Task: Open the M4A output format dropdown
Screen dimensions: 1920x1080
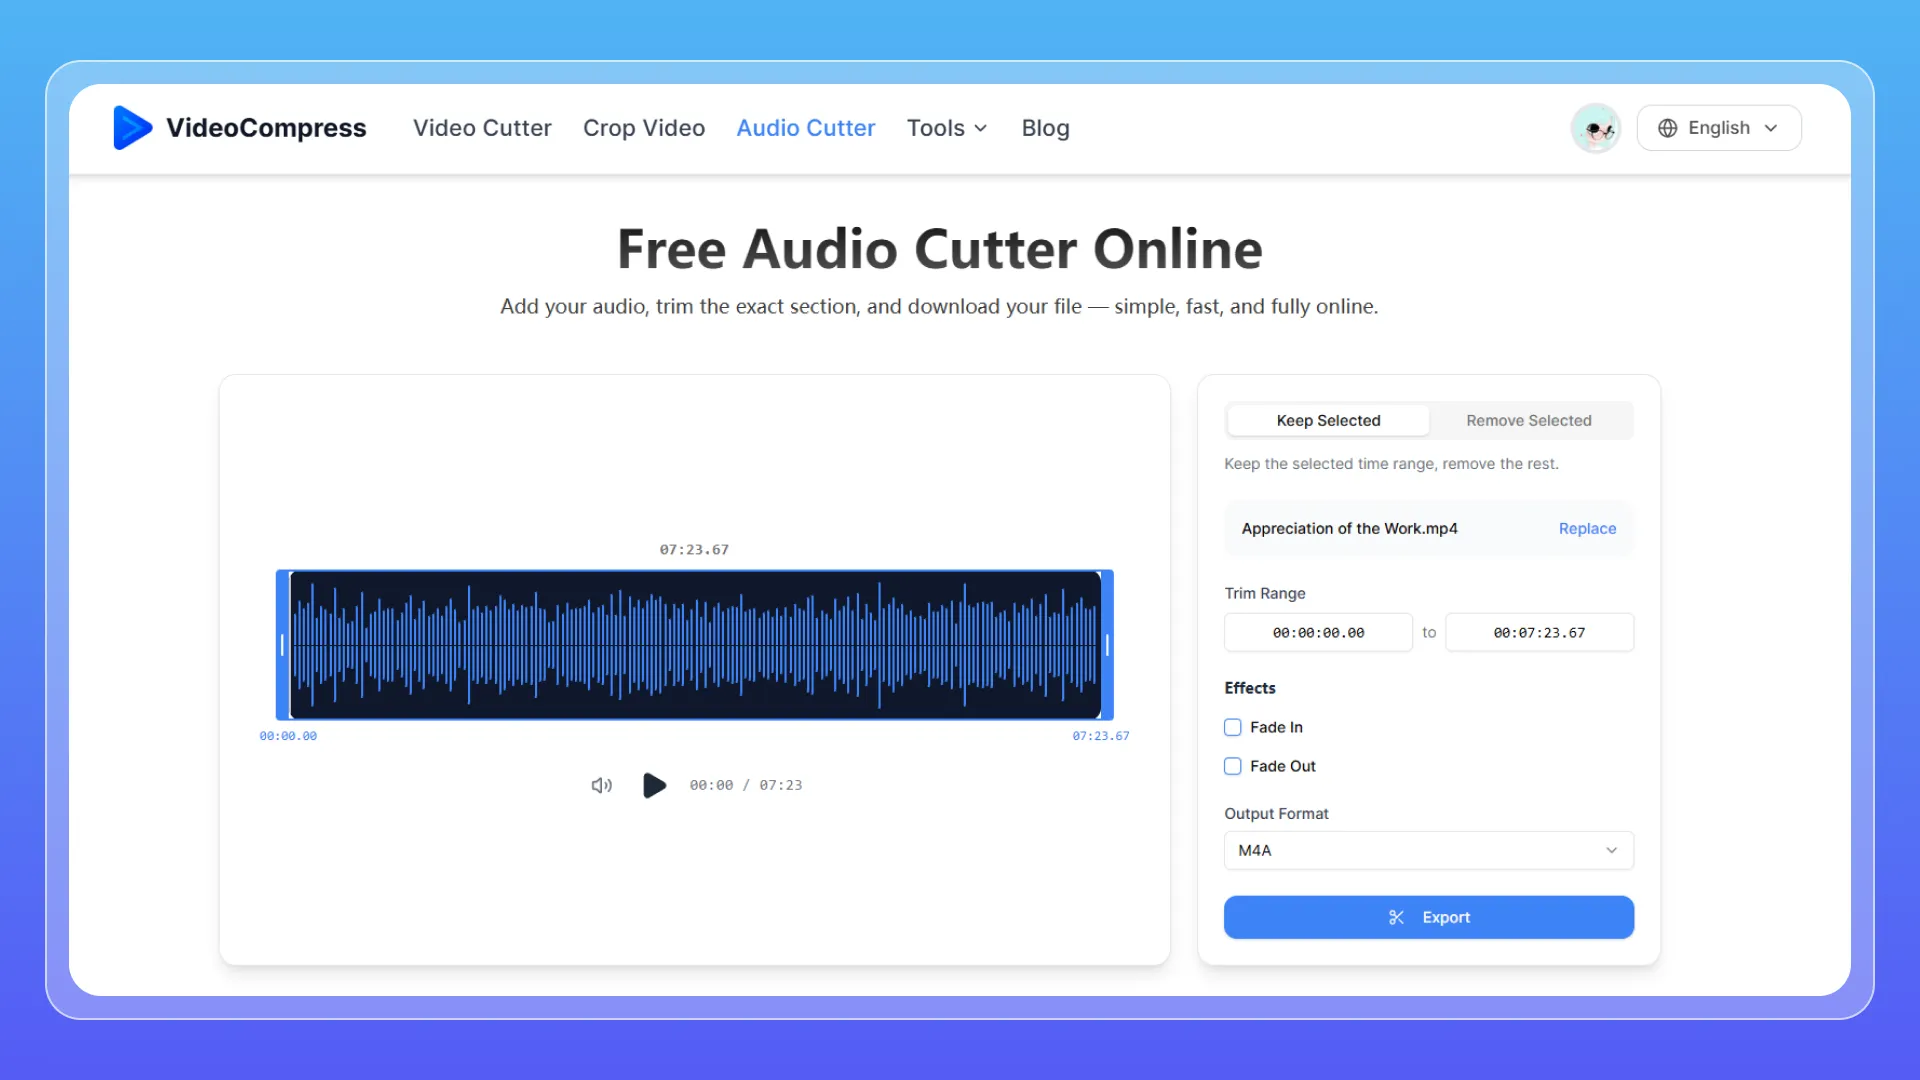Action: pos(1429,850)
